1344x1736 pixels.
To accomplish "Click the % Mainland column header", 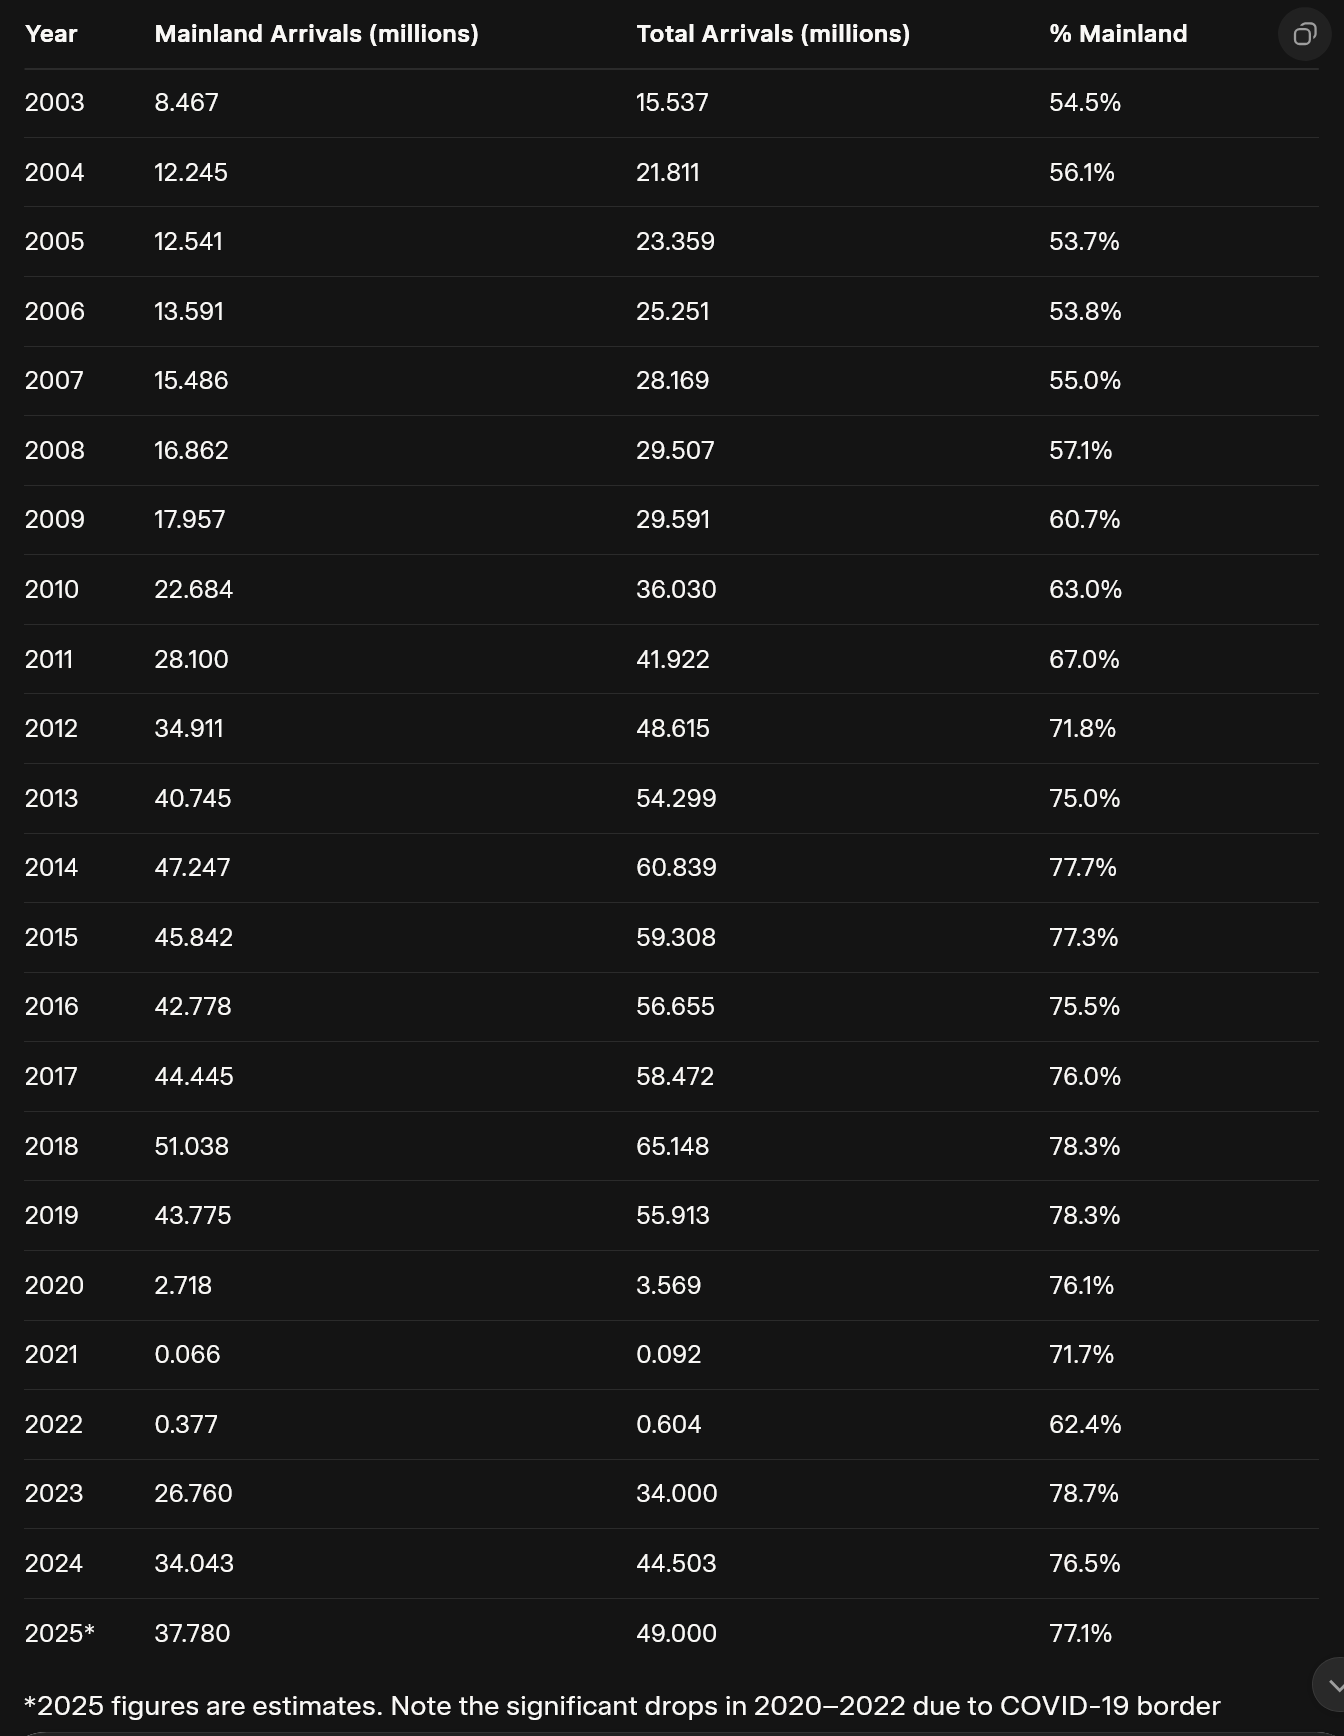I will tap(1118, 34).
